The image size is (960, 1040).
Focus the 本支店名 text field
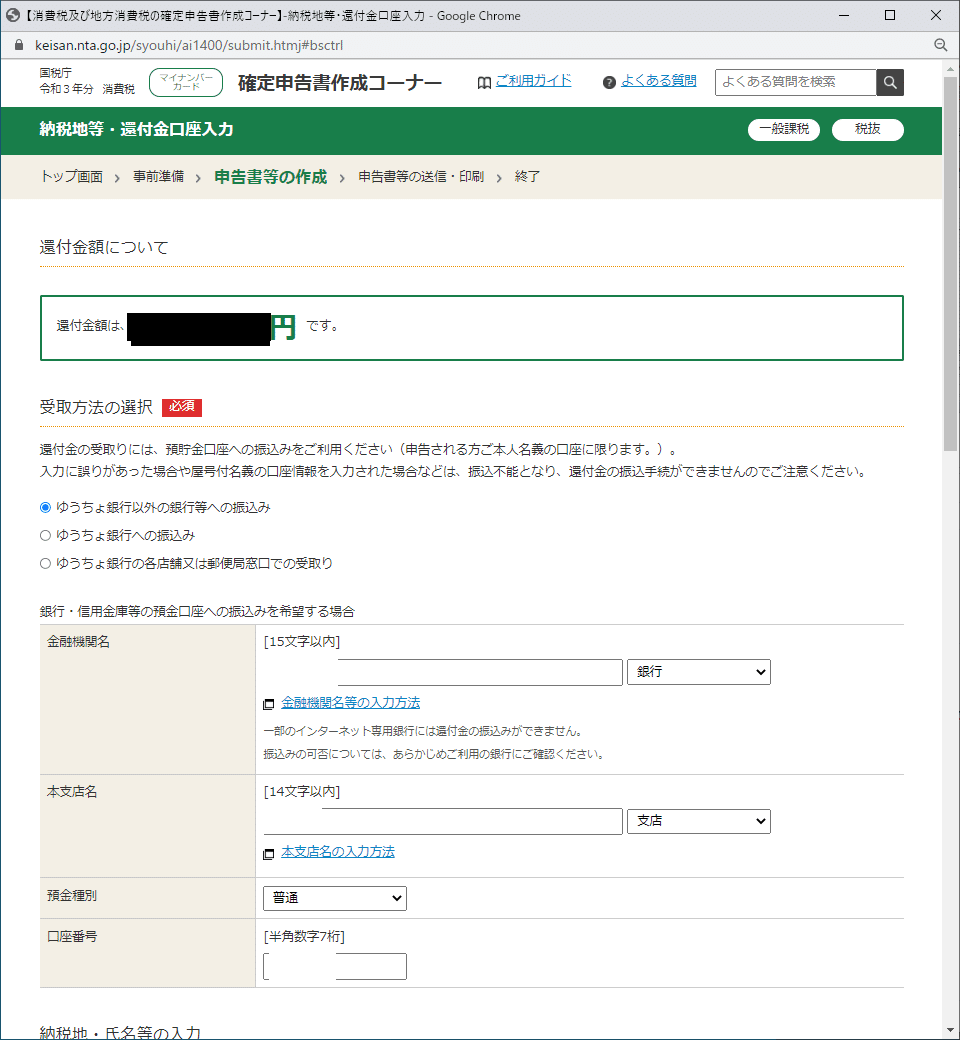pos(443,821)
